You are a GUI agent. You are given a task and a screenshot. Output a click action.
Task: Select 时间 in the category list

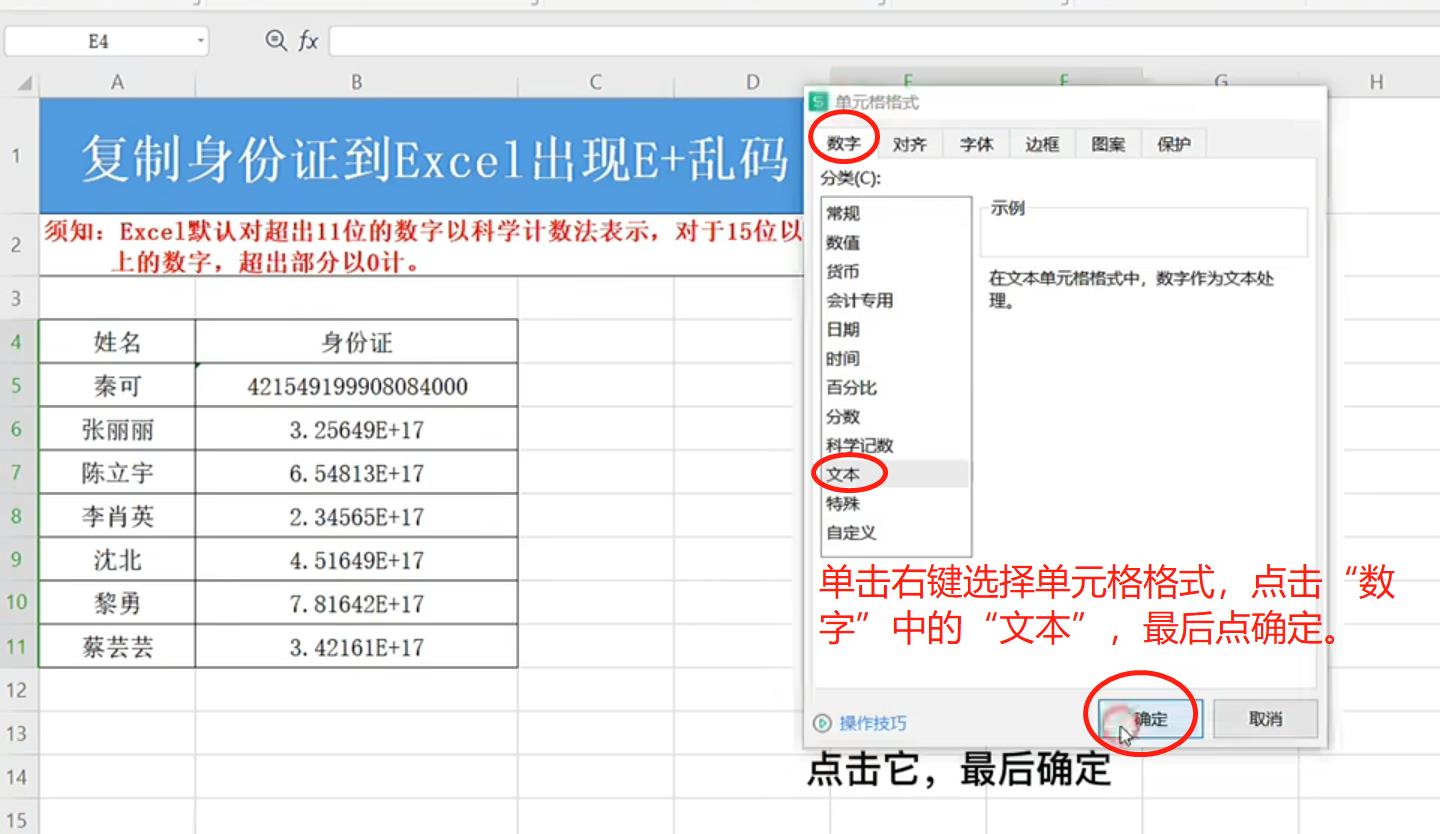[895, 358]
